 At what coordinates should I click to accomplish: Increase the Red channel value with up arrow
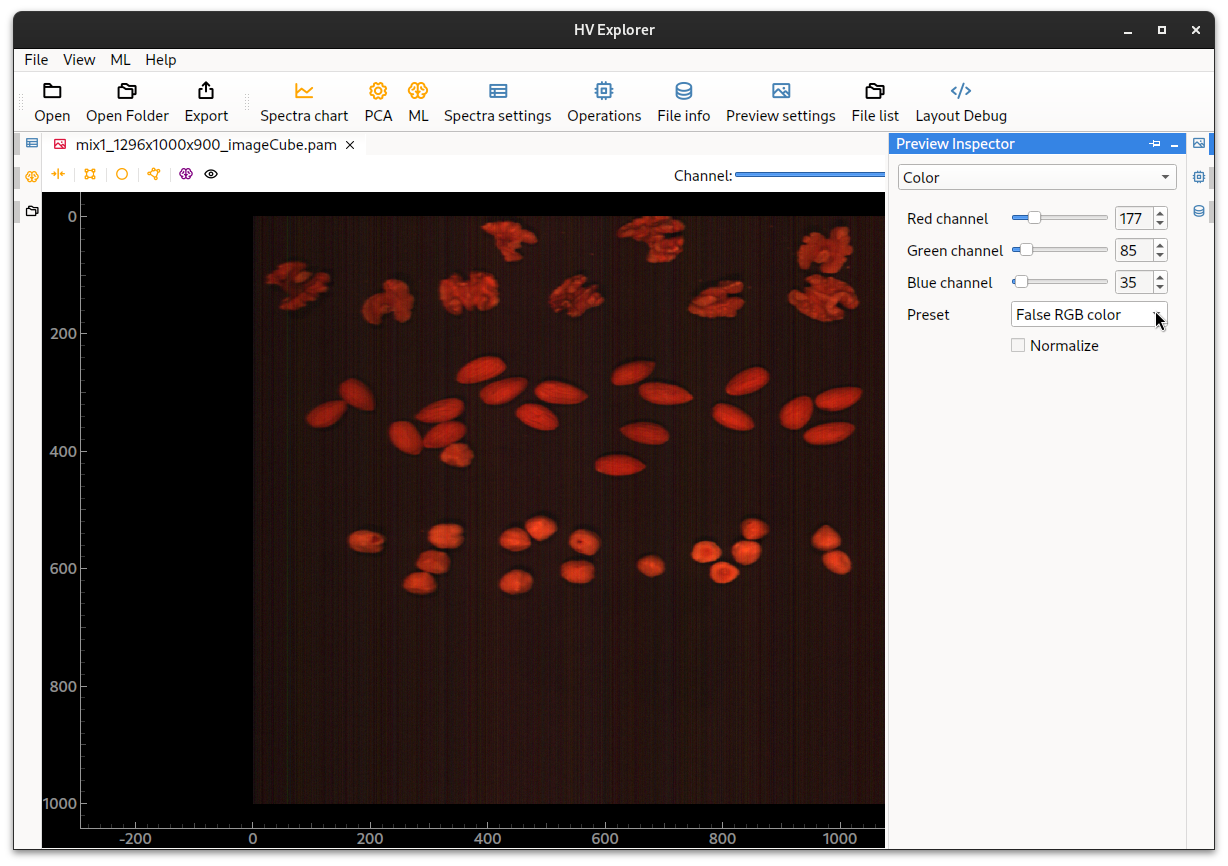tap(1160, 213)
